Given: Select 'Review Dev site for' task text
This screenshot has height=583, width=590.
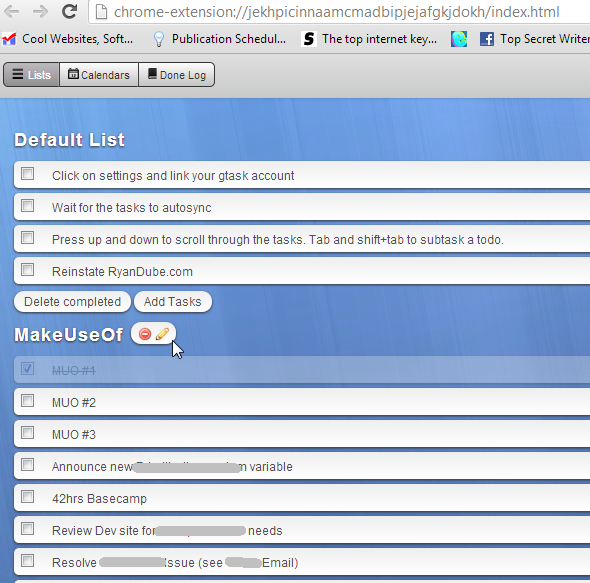Looking at the screenshot, I should tap(167, 531).
